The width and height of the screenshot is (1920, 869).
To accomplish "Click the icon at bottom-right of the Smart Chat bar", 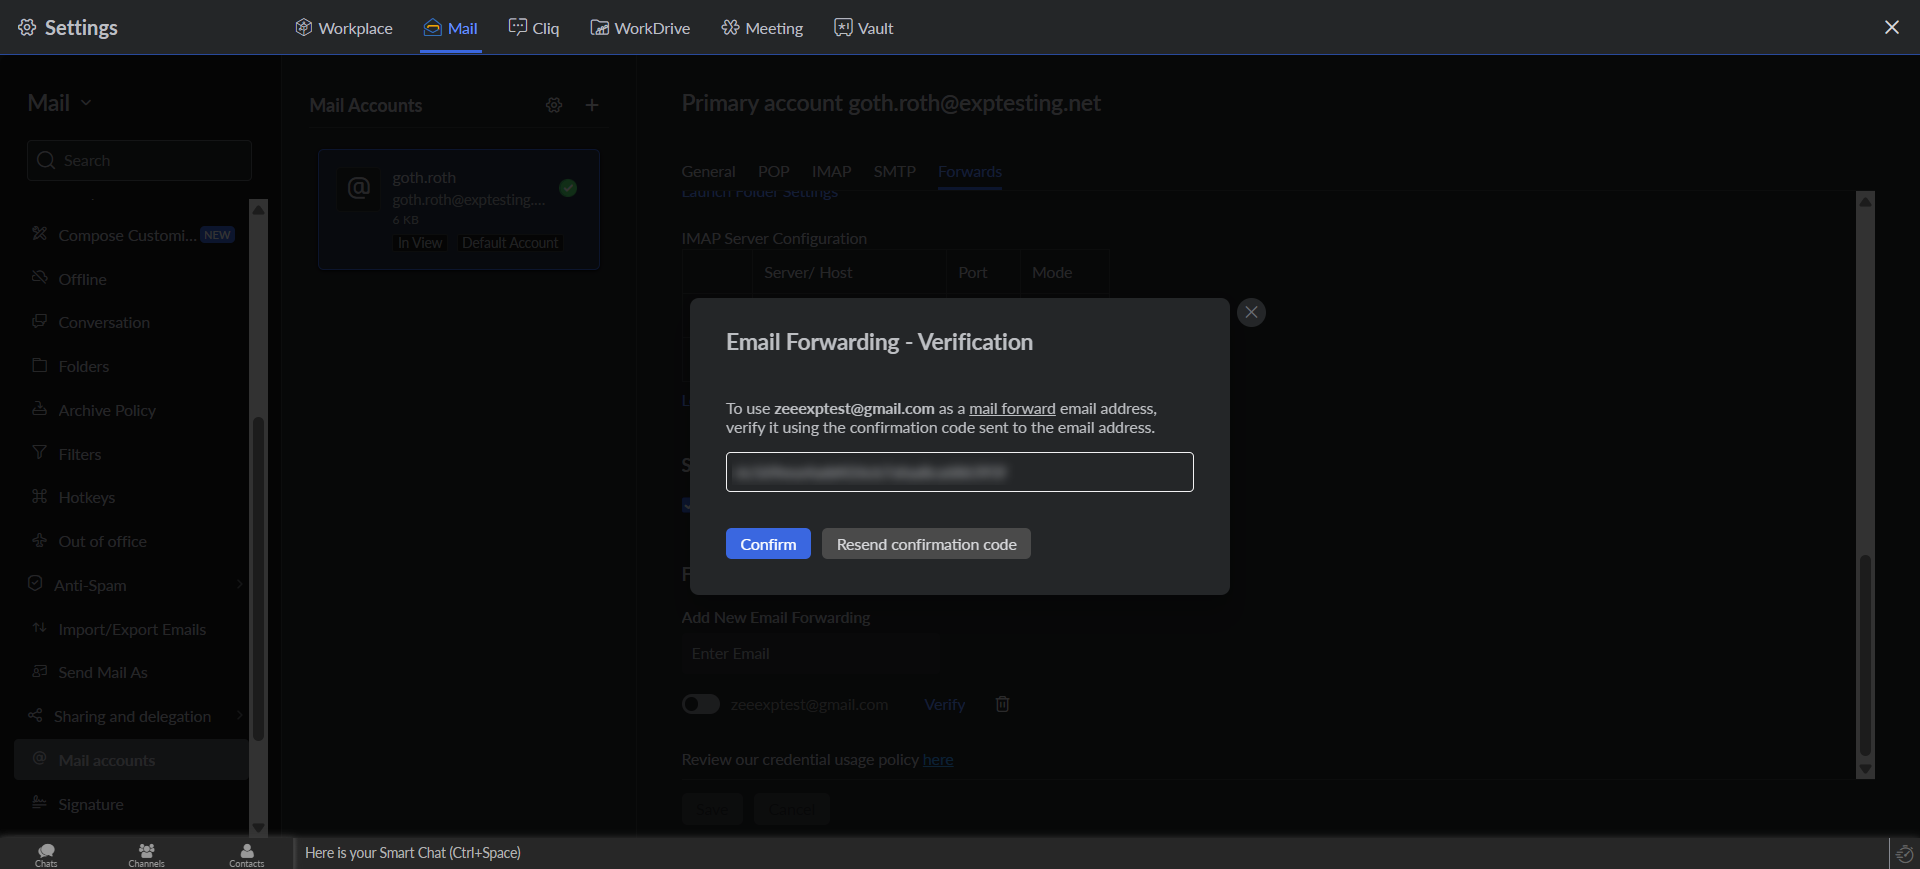I will click(1904, 854).
